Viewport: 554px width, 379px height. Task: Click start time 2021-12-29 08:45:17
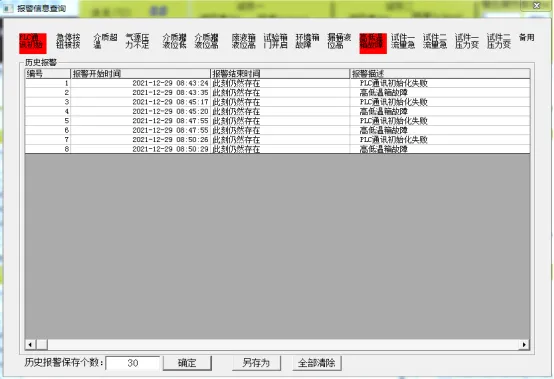tap(170, 102)
